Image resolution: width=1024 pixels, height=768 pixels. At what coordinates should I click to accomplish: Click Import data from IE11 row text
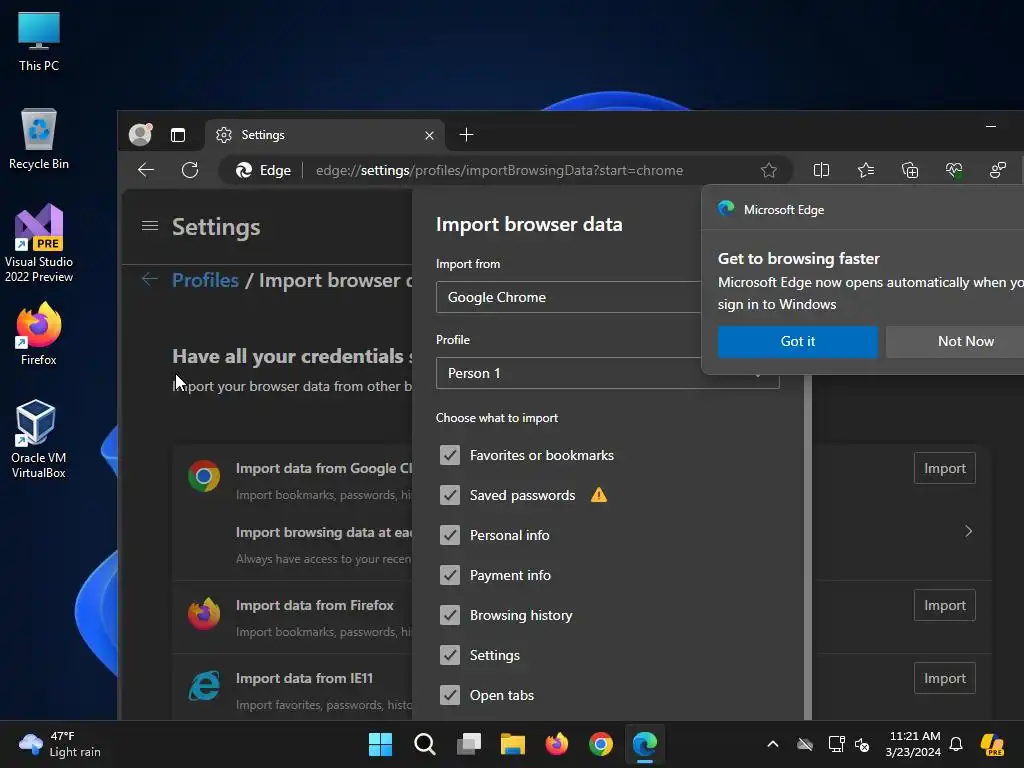click(304, 679)
